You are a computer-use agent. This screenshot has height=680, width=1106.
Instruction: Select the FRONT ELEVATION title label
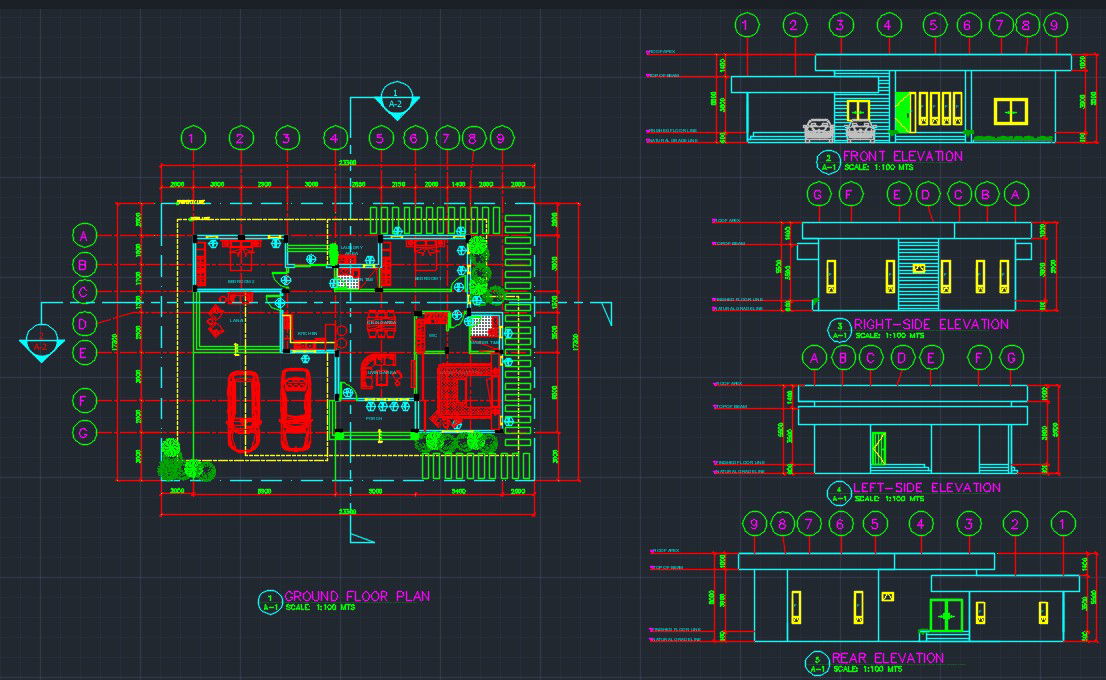902,156
